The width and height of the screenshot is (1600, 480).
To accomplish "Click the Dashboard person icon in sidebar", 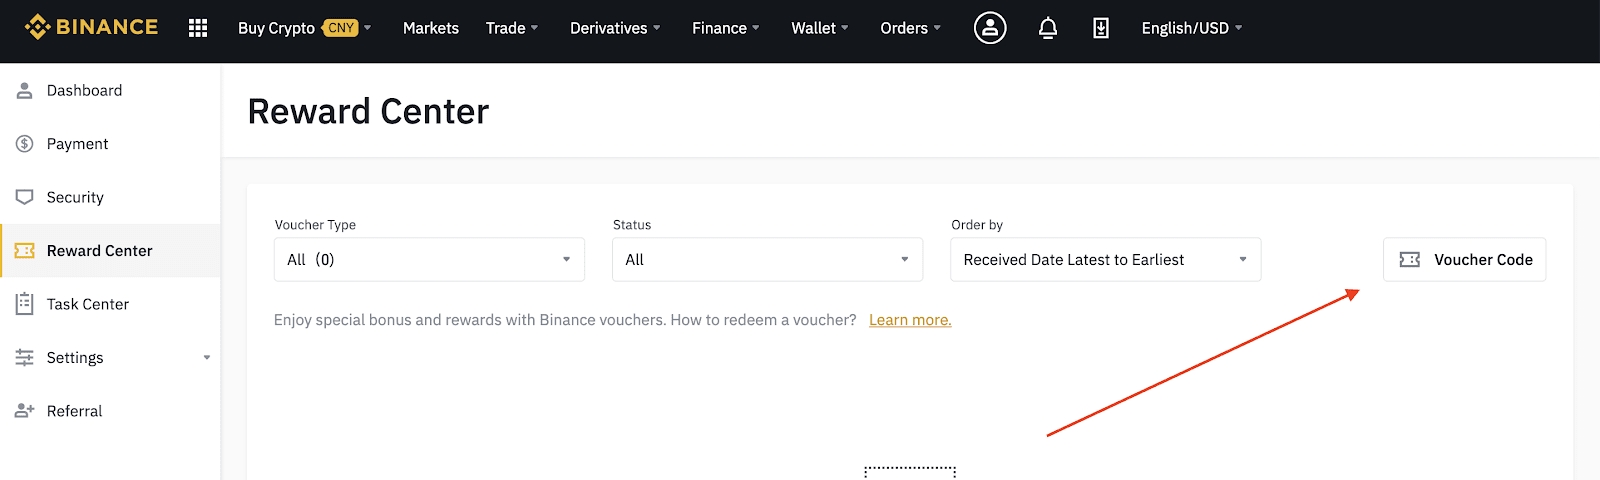I will click(25, 91).
